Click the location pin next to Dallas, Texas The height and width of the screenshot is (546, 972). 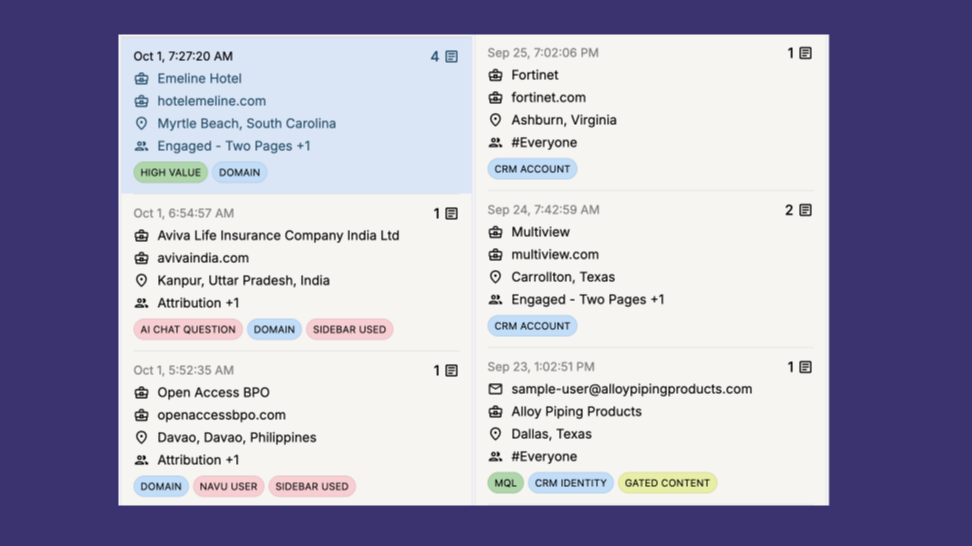pyautogui.click(x=495, y=434)
